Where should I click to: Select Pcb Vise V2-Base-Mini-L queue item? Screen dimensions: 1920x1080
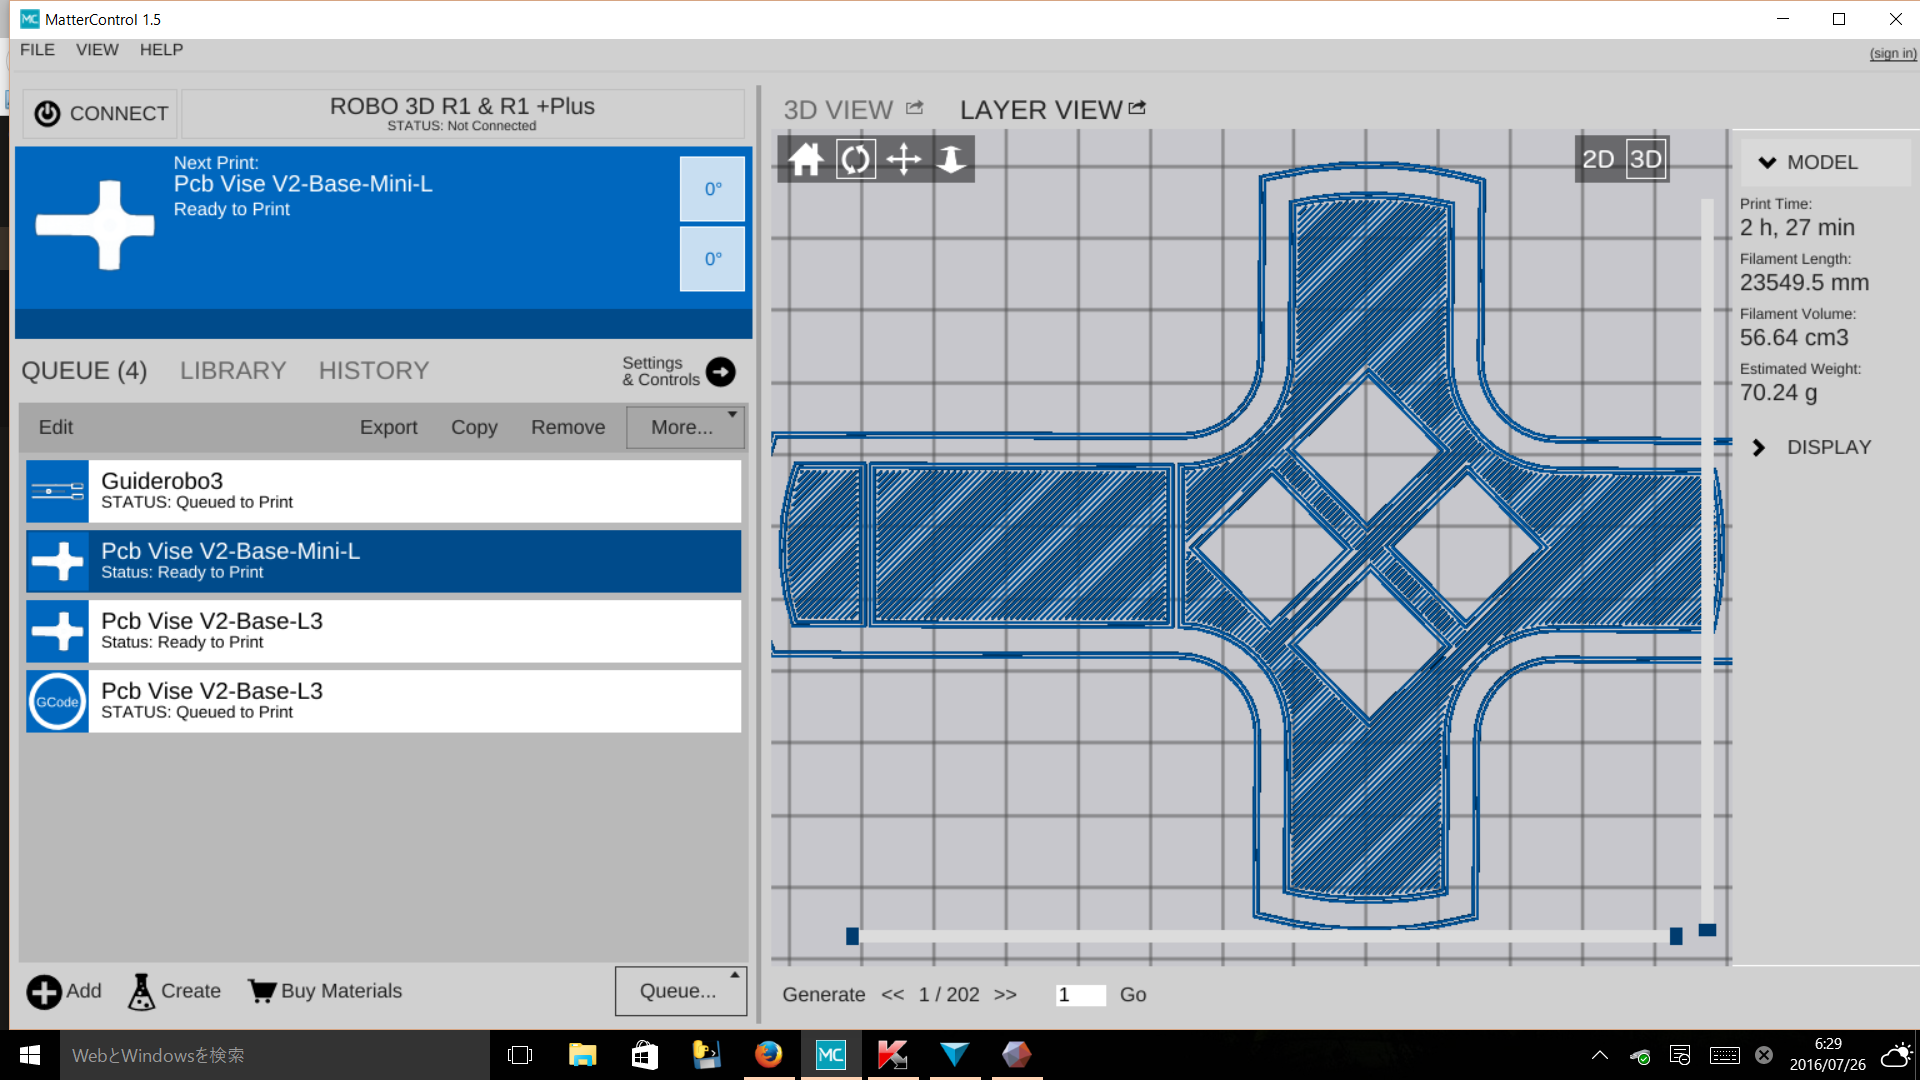[383, 561]
